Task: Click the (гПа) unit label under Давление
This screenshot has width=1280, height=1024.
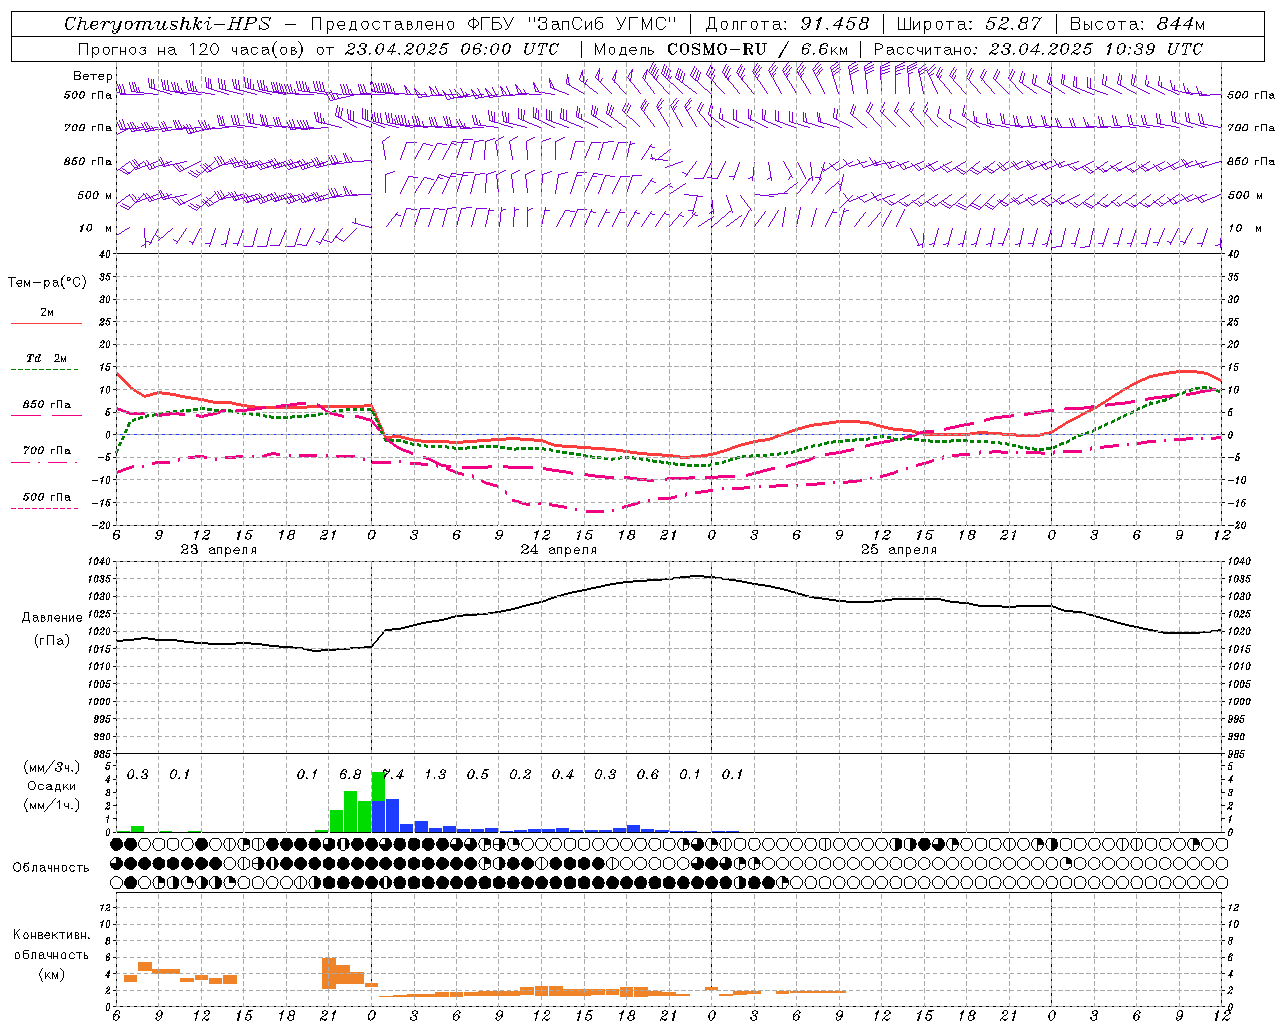Action: click(52, 641)
